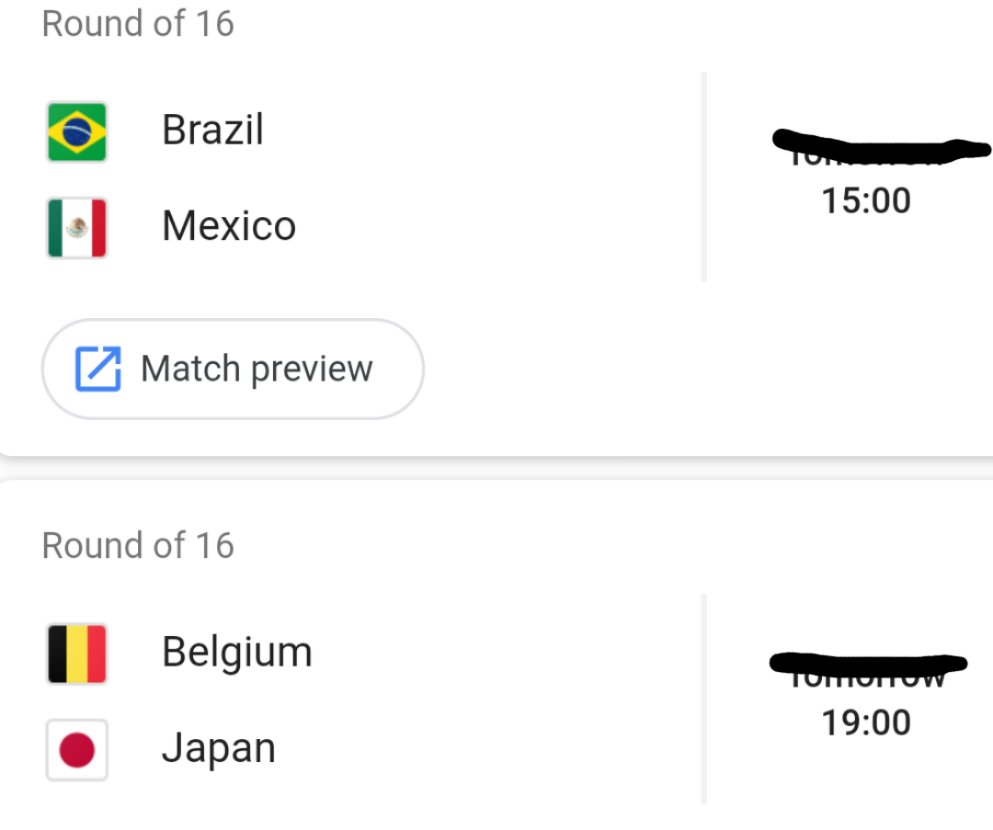Select the Belgium team name
This screenshot has height=830, width=993.
237,652
